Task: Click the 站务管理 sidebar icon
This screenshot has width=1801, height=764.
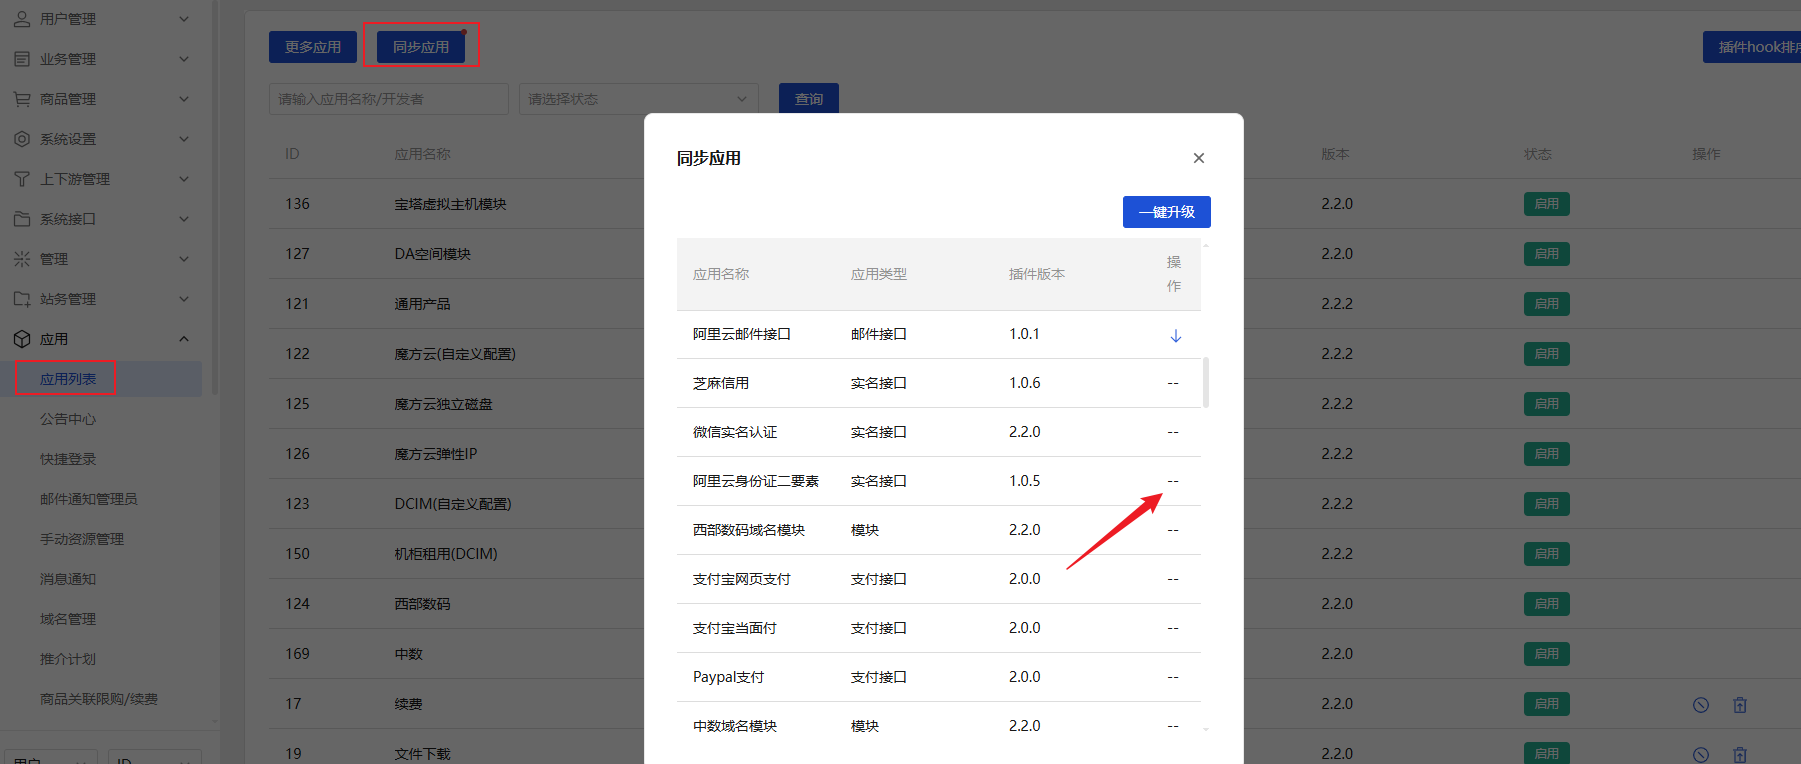Action: (x=22, y=299)
